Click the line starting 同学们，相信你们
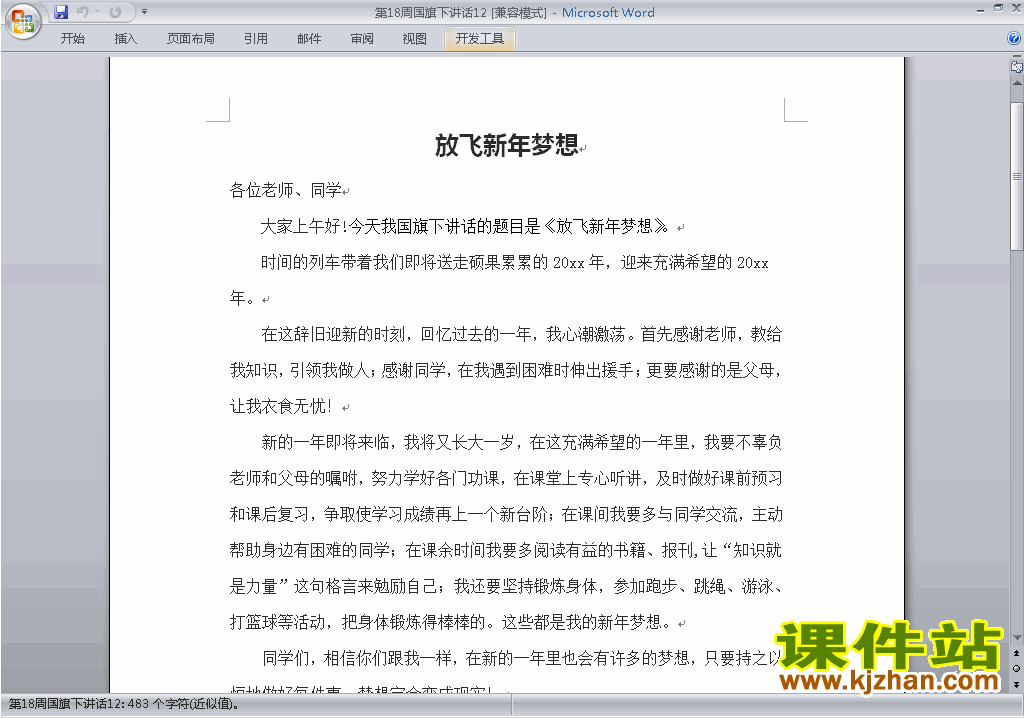Image resolution: width=1024 pixels, height=718 pixels. click(x=521, y=658)
